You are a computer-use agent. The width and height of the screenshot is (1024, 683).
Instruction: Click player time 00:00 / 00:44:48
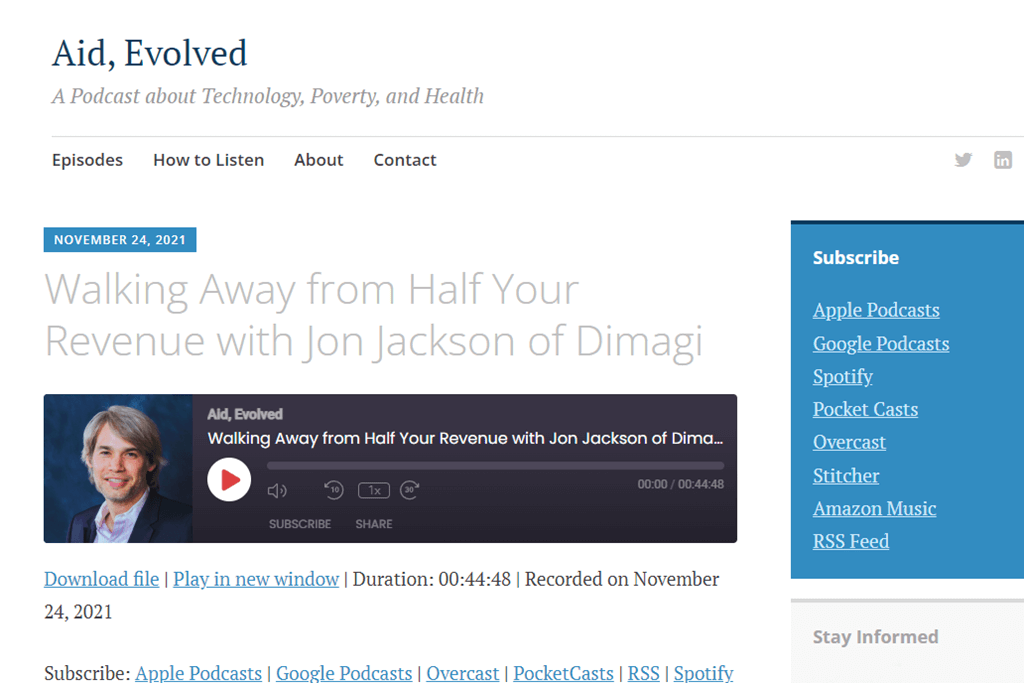(x=680, y=484)
